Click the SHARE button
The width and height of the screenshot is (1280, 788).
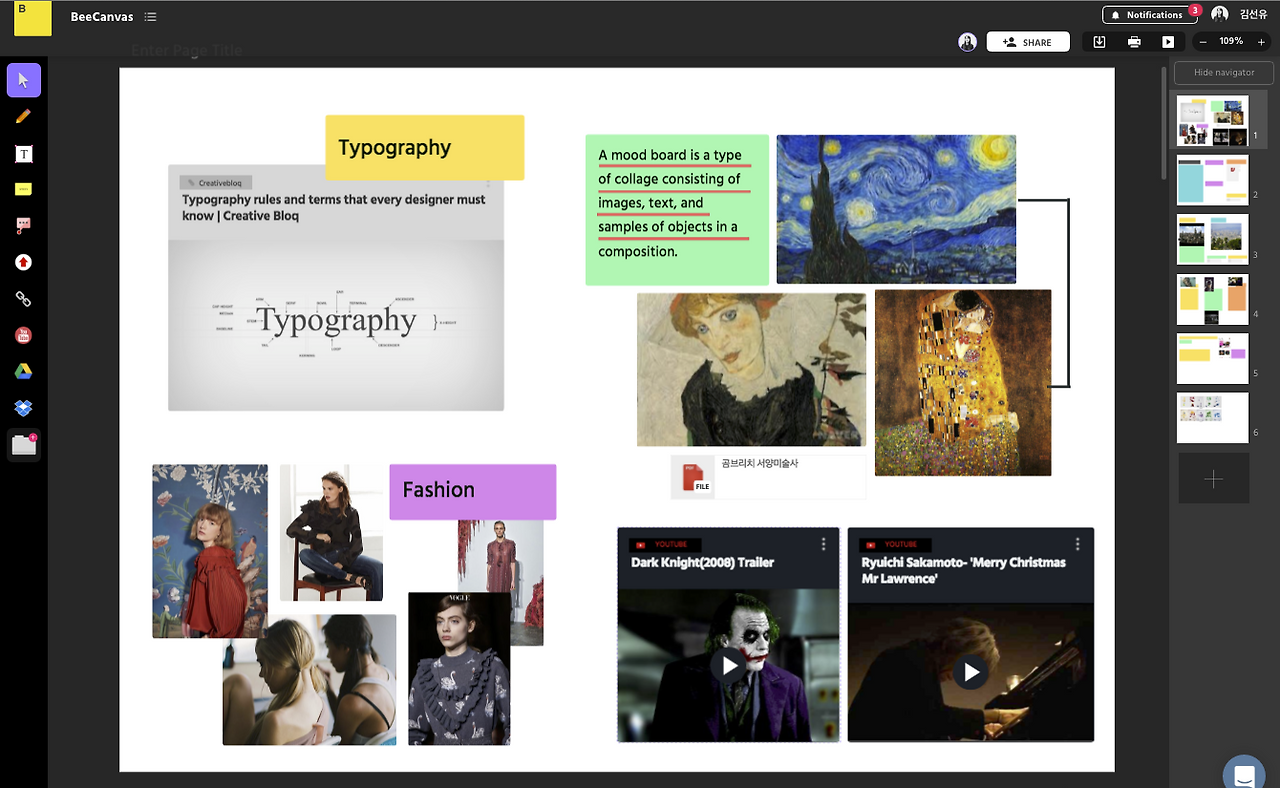point(1028,42)
